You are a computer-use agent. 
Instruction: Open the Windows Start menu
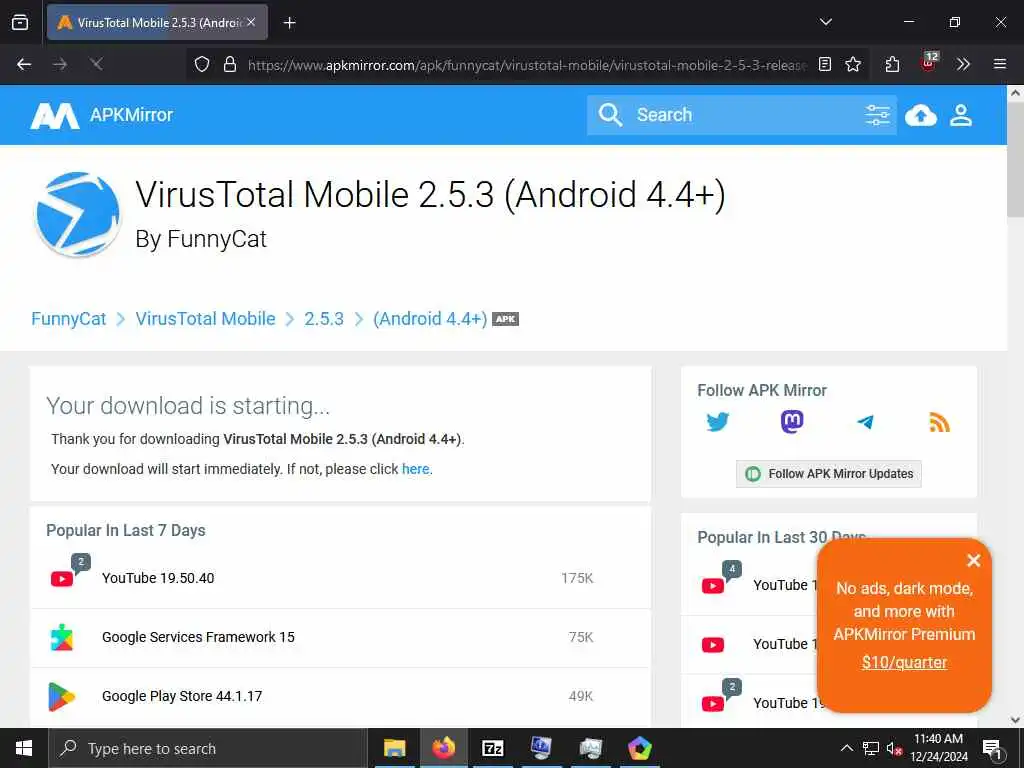(24, 748)
